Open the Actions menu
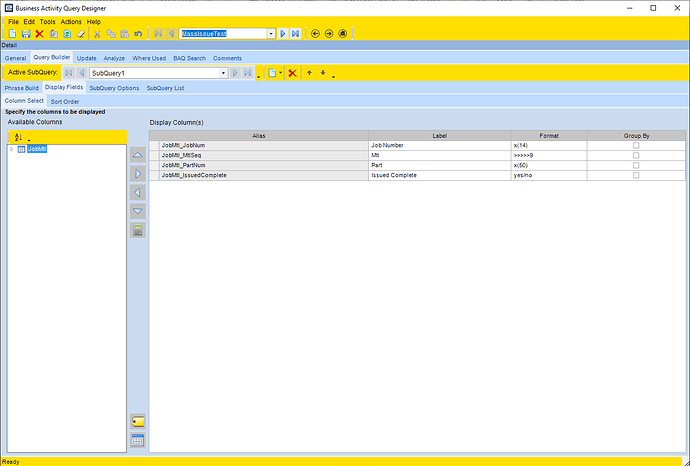Image resolution: width=690 pixels, height=466 pixels. click(x=71, y=21)
